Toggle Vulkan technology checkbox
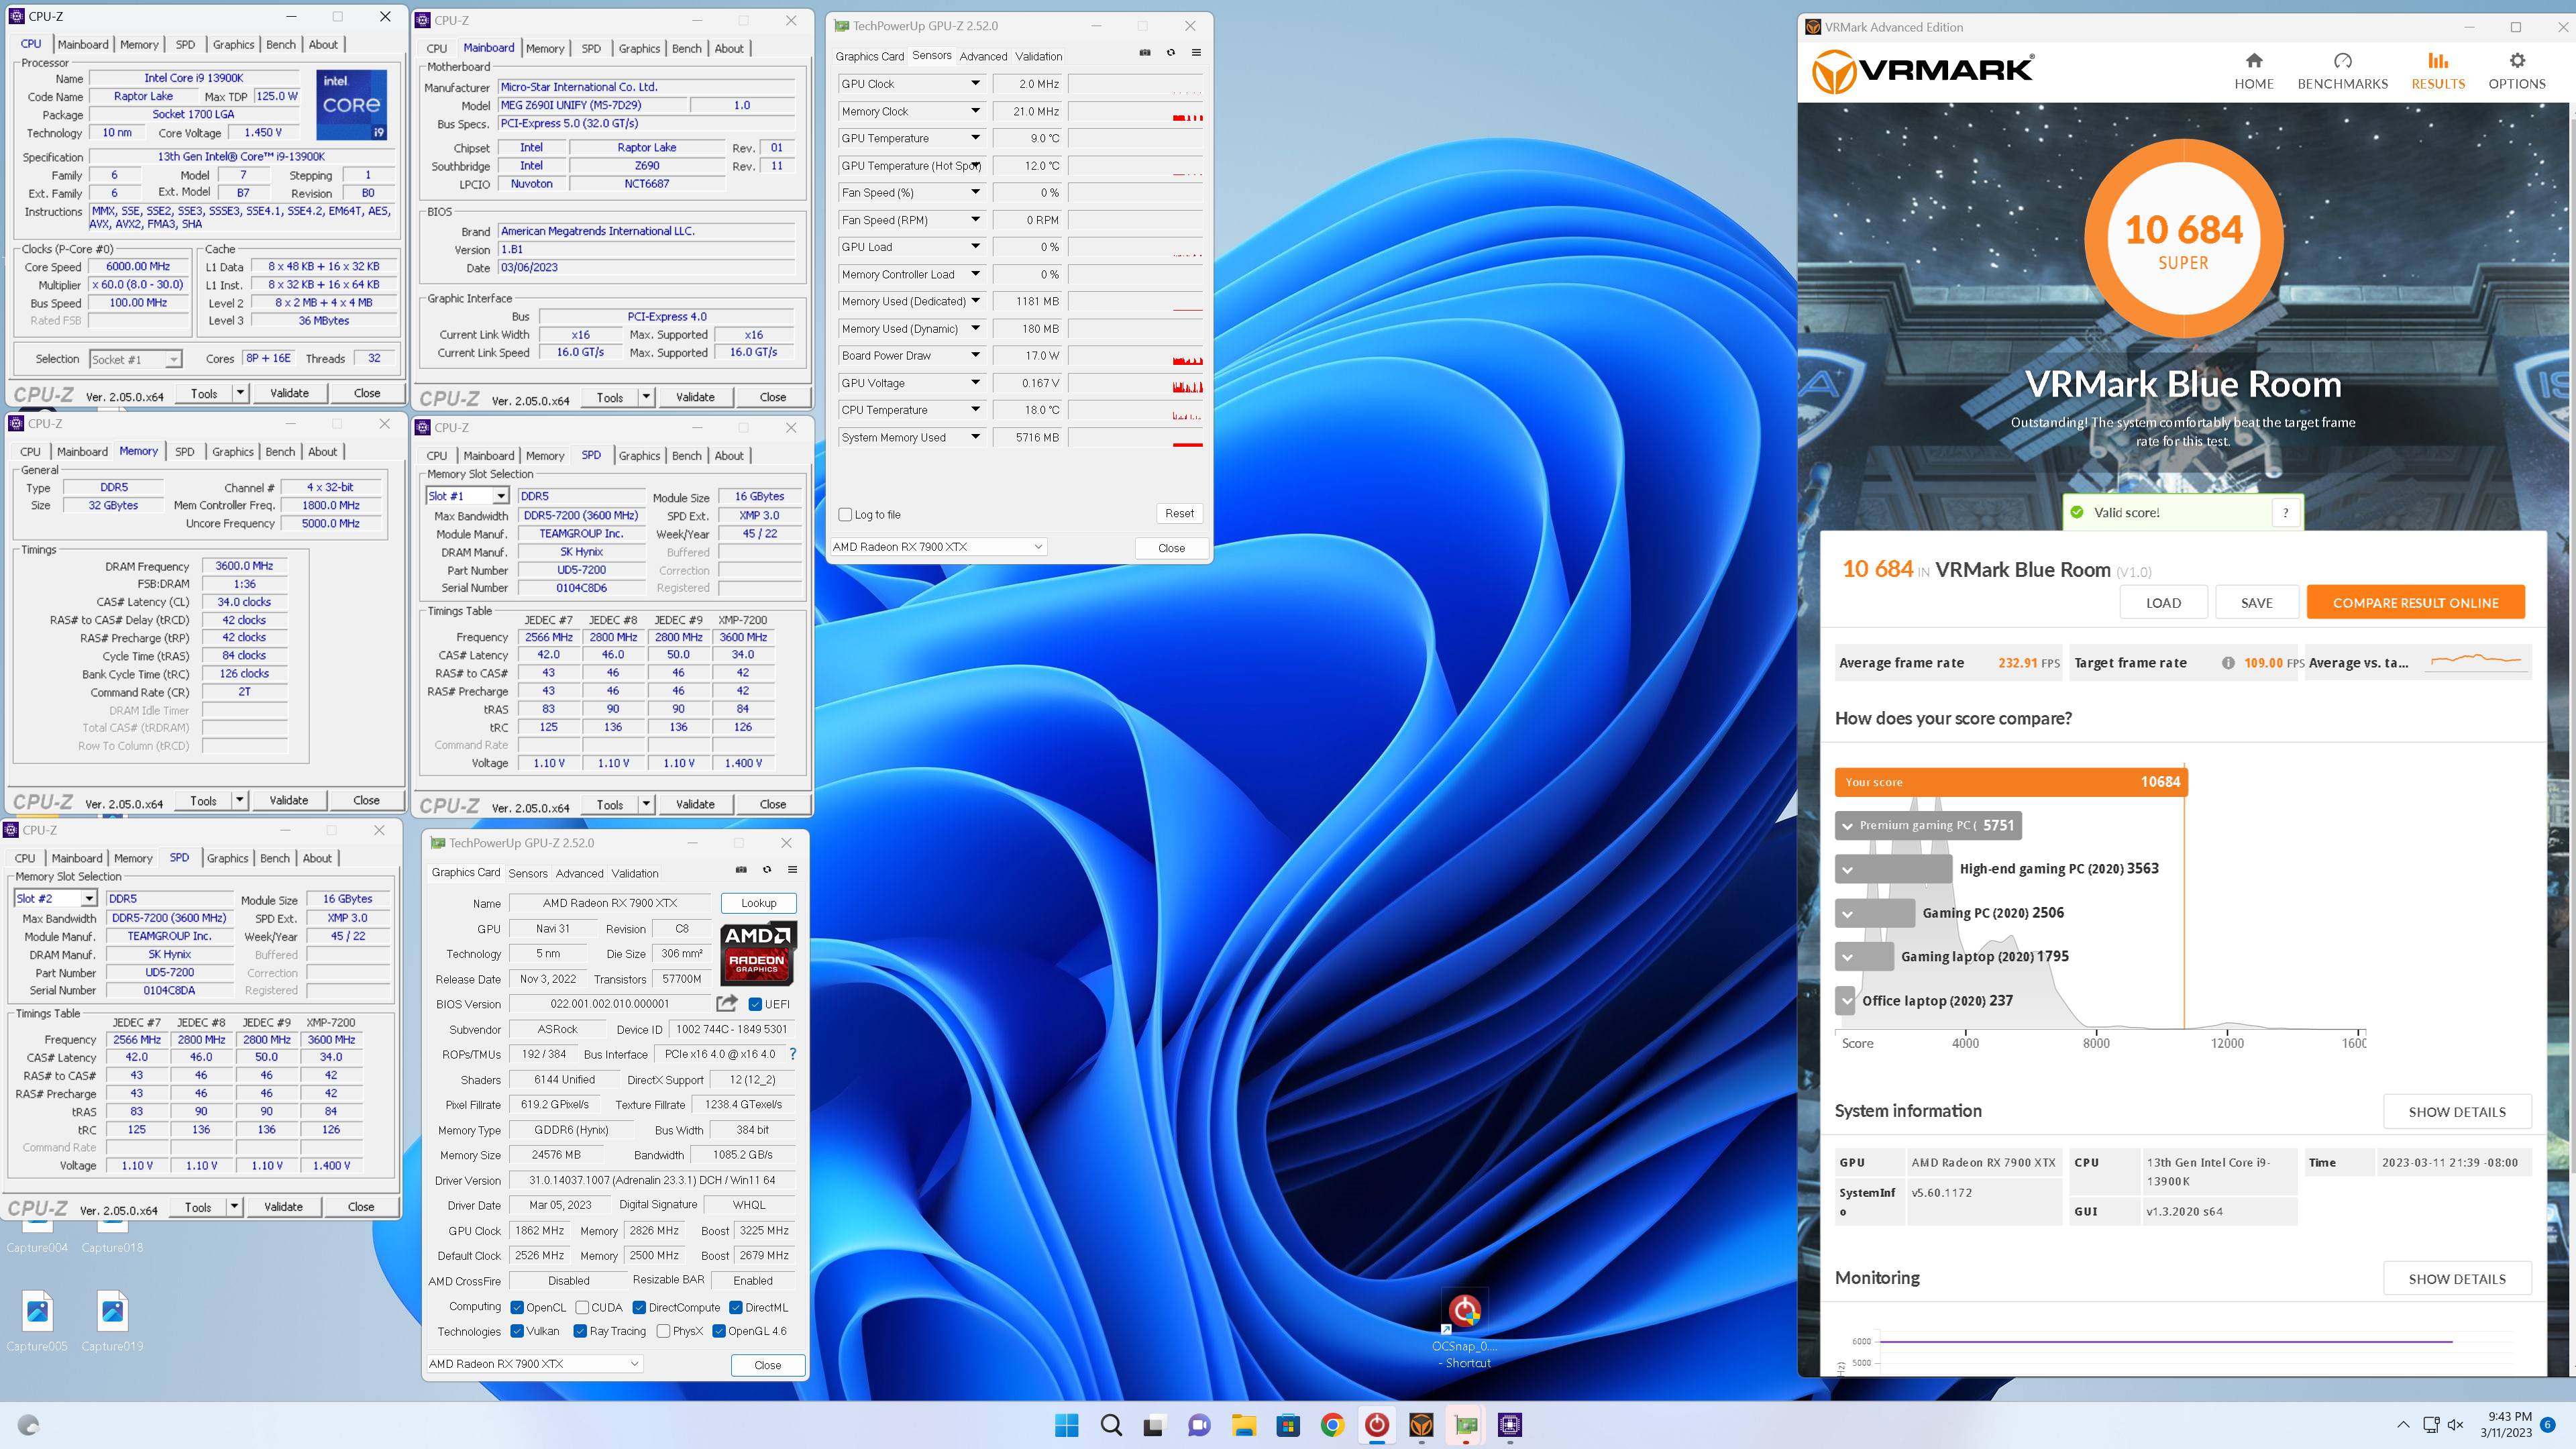The width and height of the screenshot is (2576, 1449). 517,1331
